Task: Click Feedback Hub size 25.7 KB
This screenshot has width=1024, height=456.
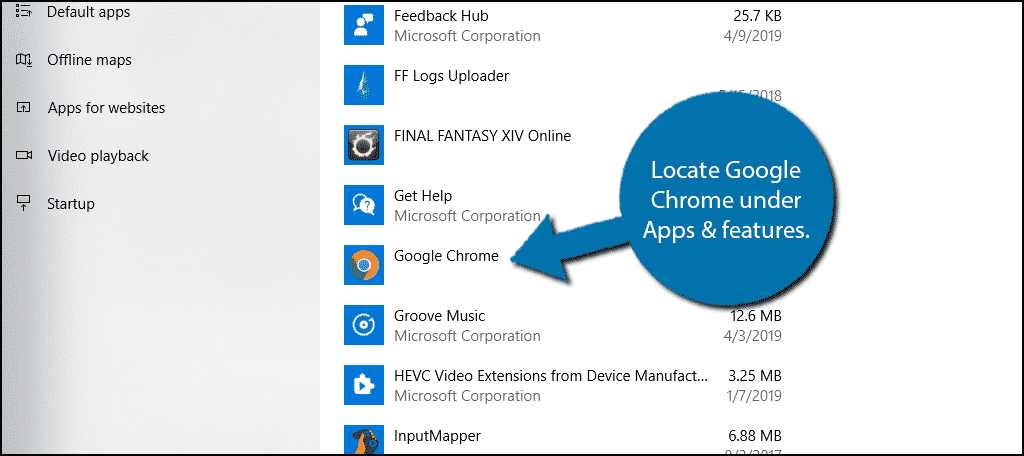Action: [x=756, y=15]
